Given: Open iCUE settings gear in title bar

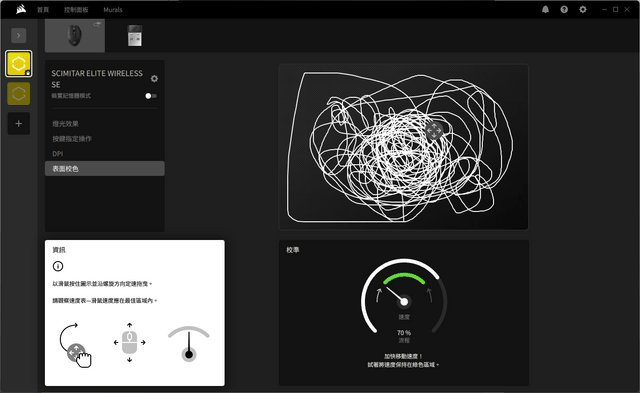Looking at the screenshot, I should point(583,9).
